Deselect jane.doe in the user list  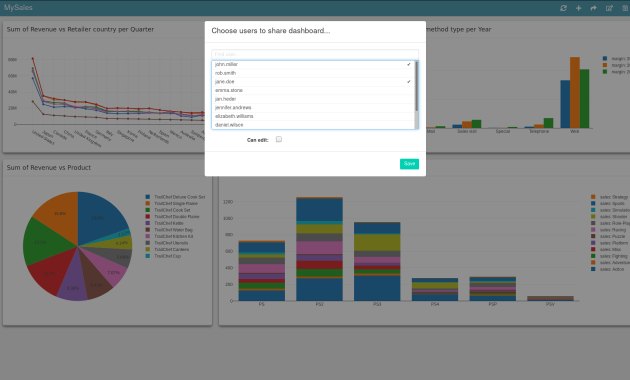pos(313,82)
